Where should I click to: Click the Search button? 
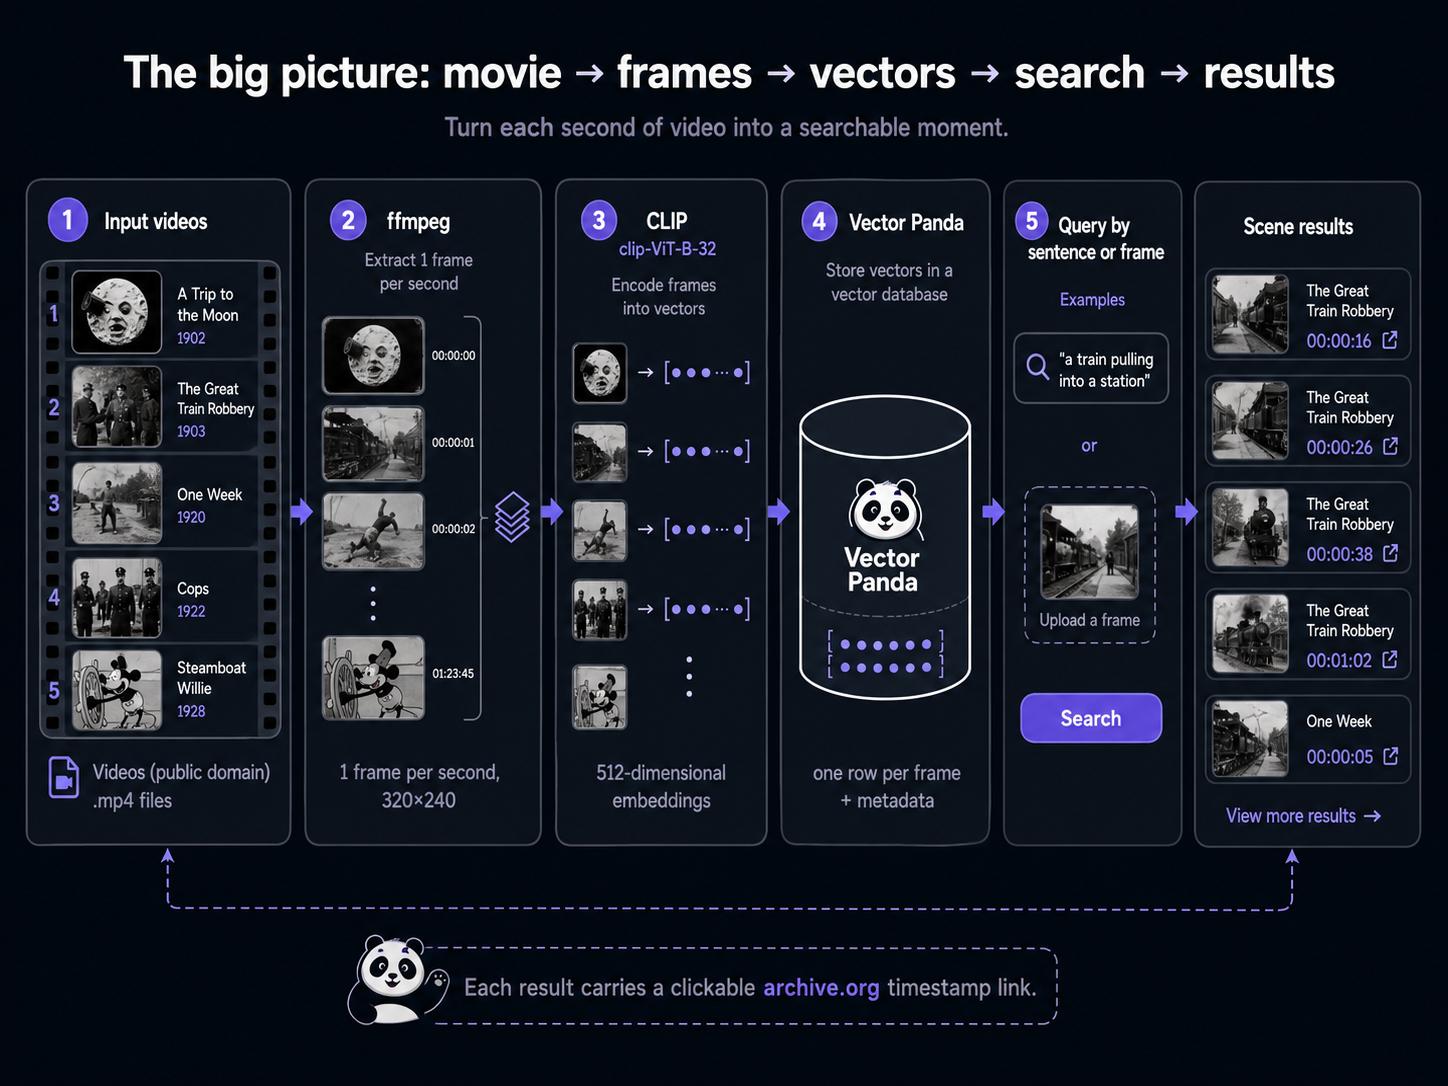tap(1091, 718)
